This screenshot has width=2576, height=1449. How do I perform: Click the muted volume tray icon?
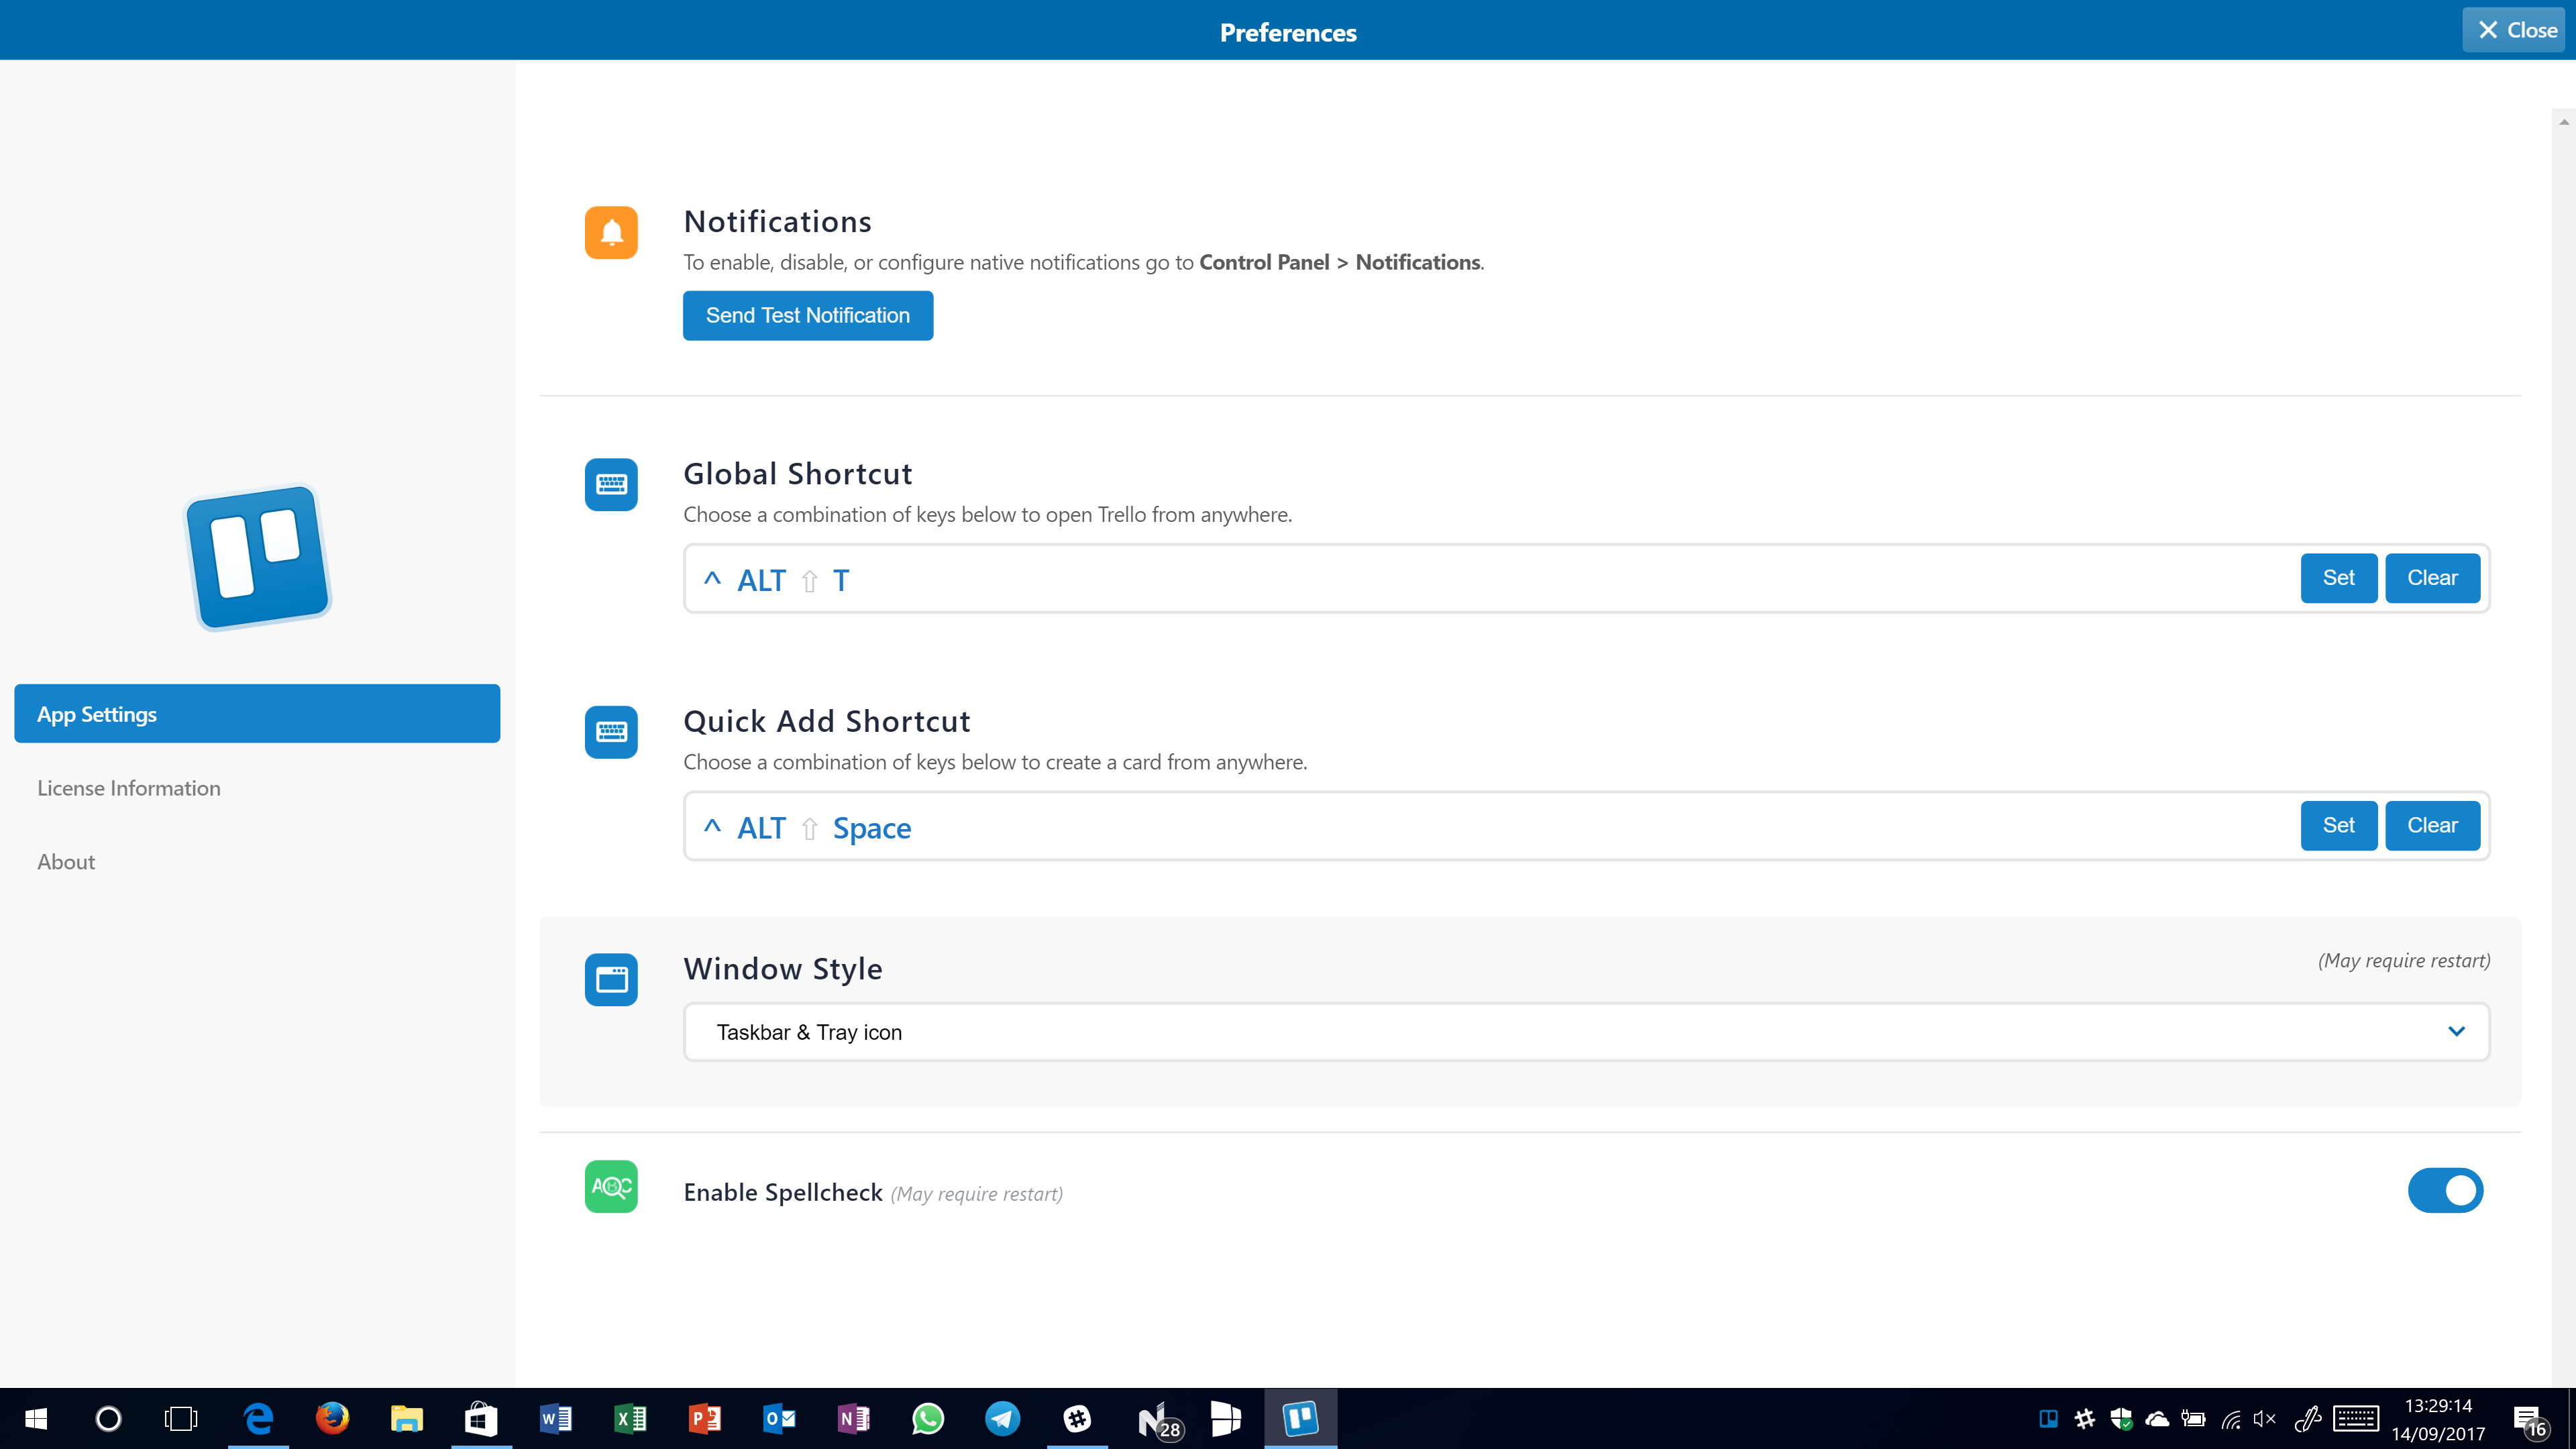[x=2265, y=1419]
